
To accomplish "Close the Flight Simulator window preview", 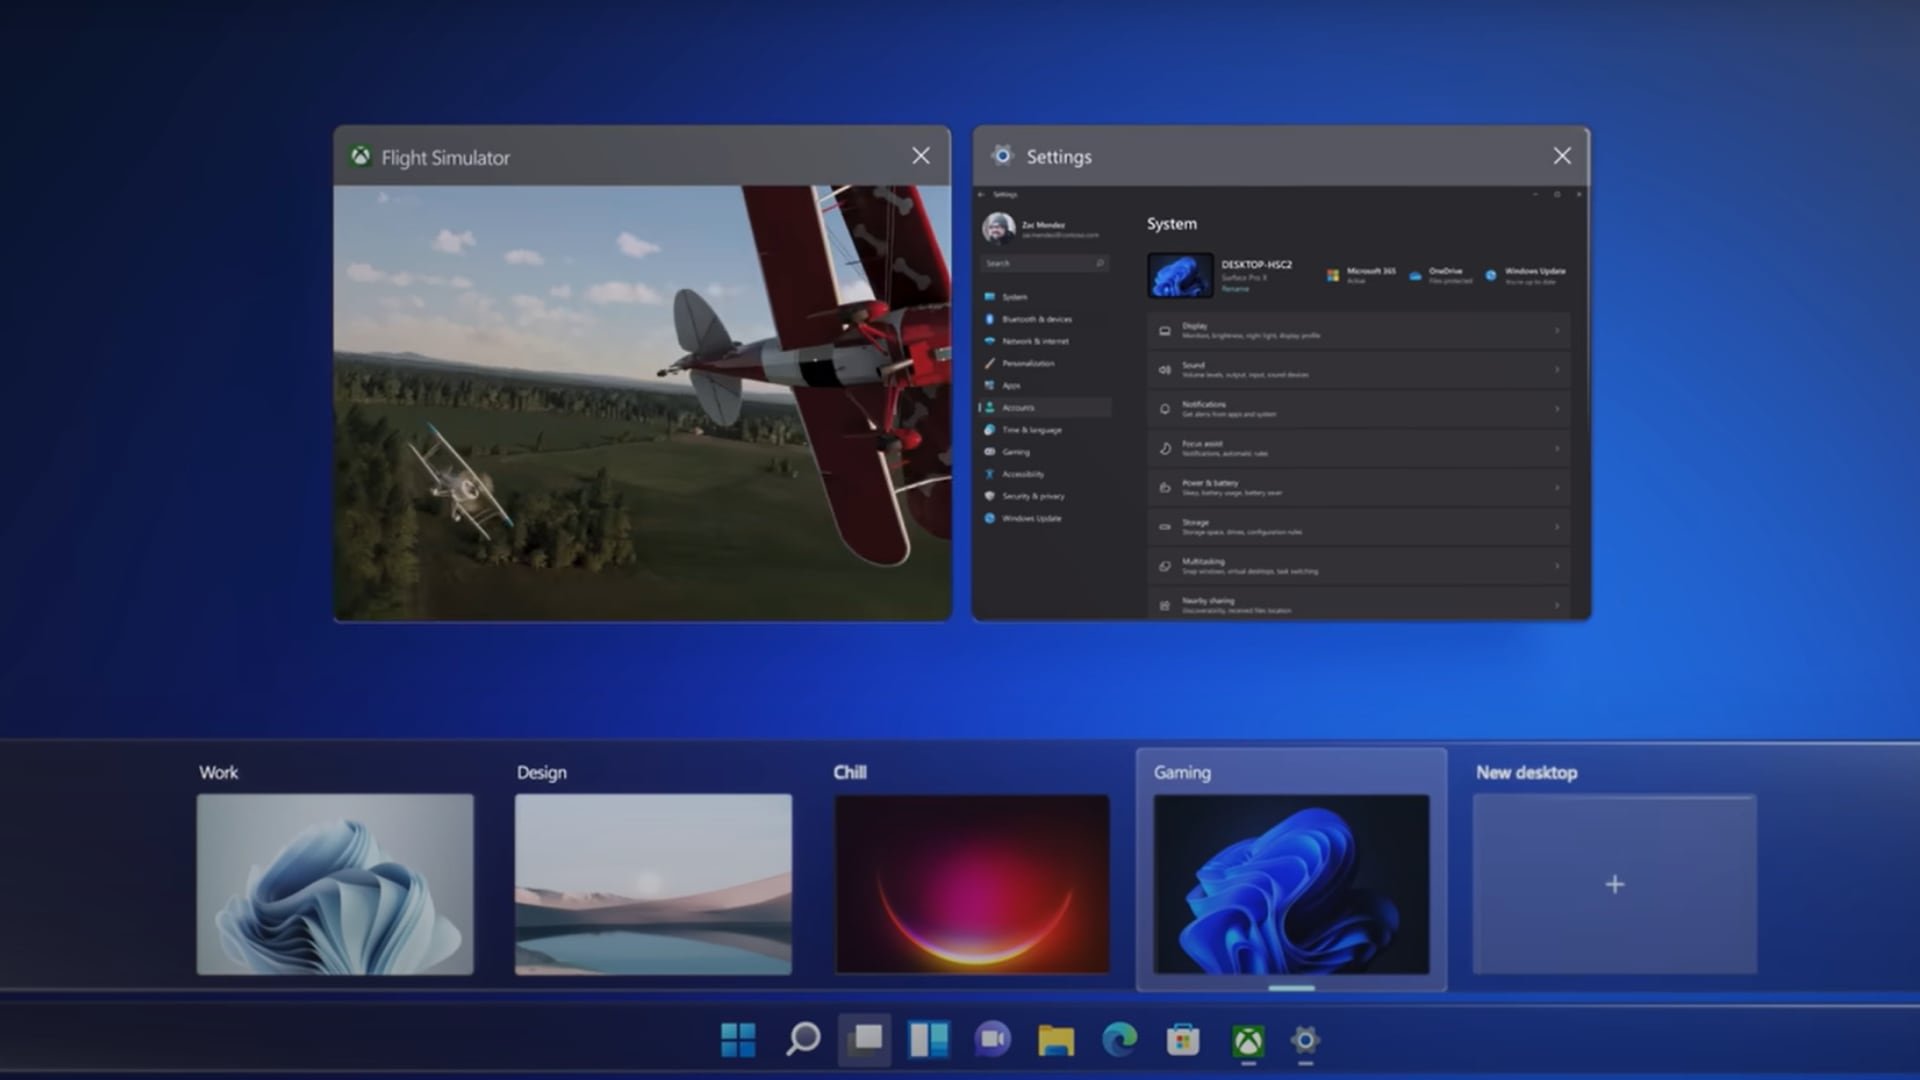I will click(920, 156).
